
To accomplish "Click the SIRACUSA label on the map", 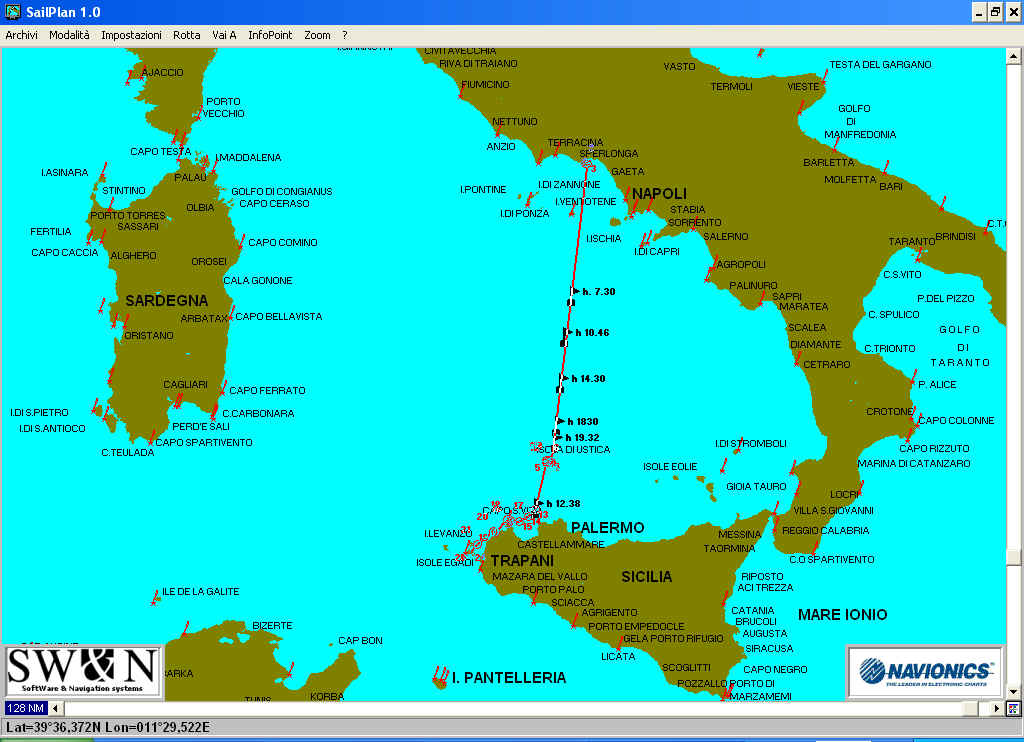I will point(769,649).
